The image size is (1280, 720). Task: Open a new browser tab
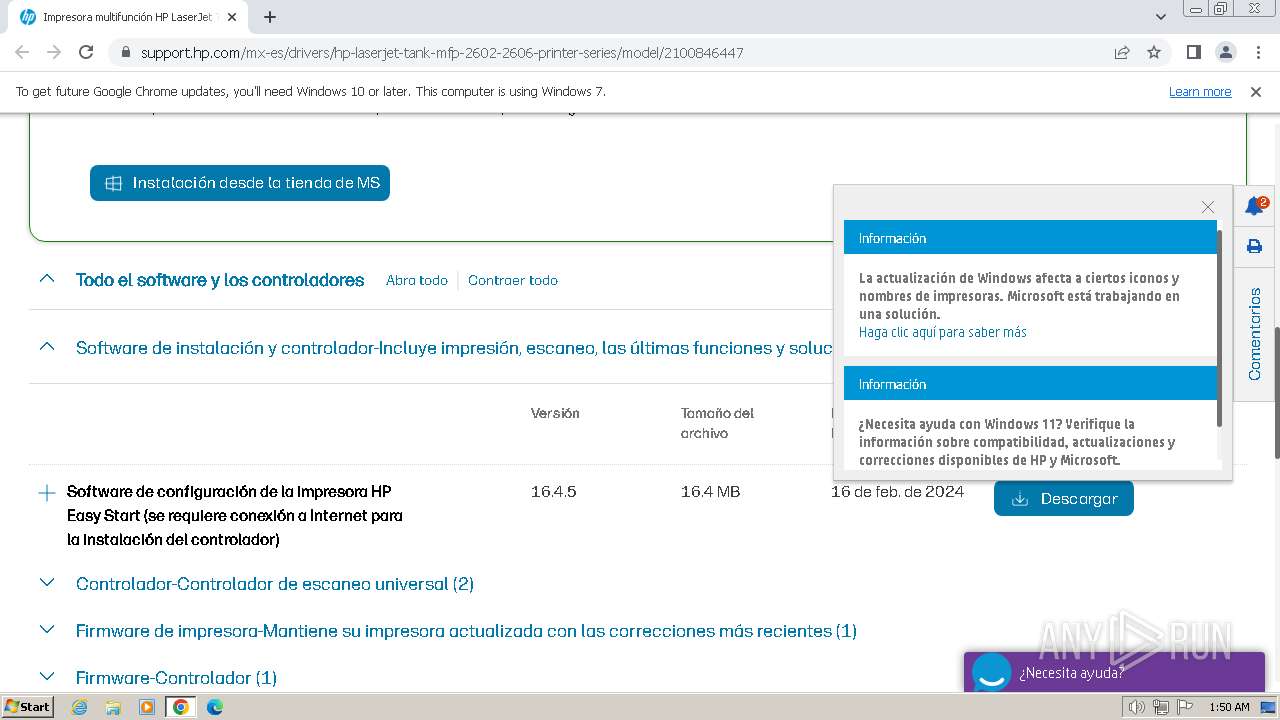point(270,17)
